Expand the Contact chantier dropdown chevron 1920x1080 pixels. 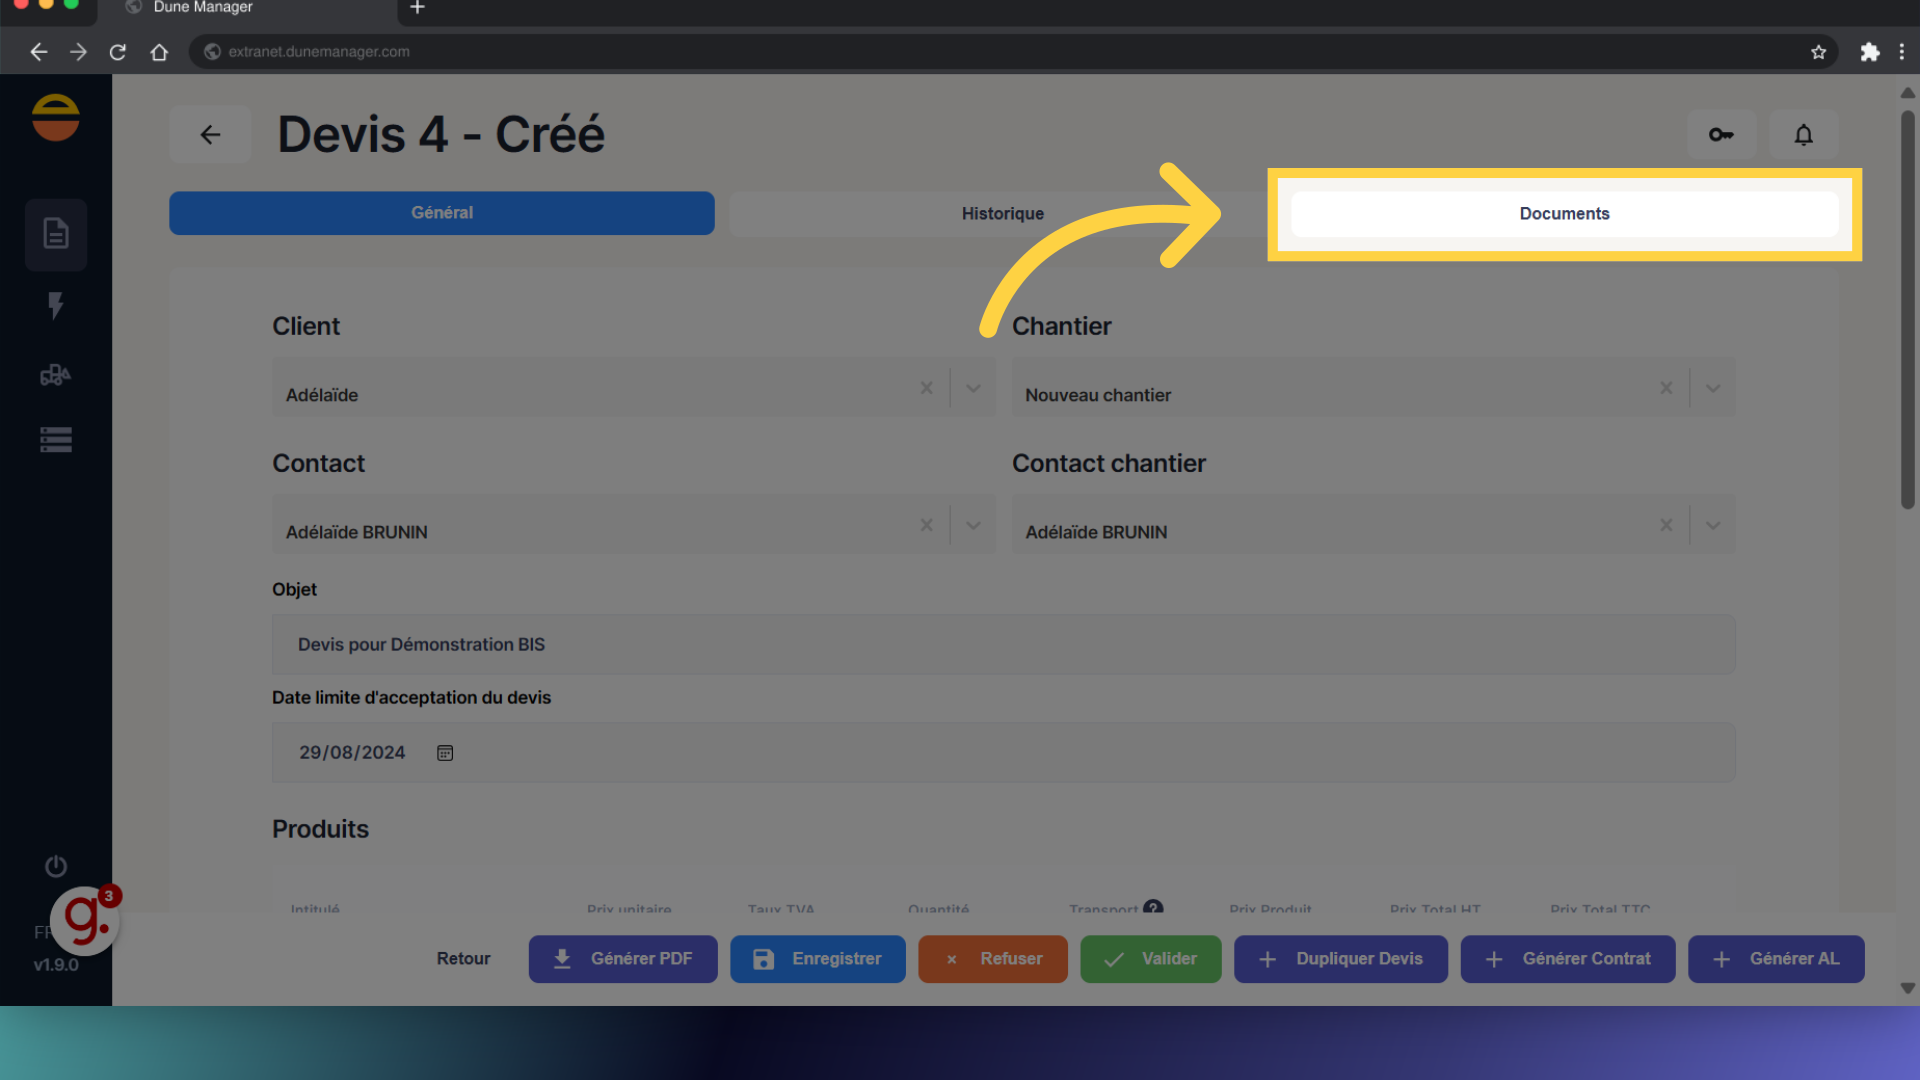[x=1713, y=525]
